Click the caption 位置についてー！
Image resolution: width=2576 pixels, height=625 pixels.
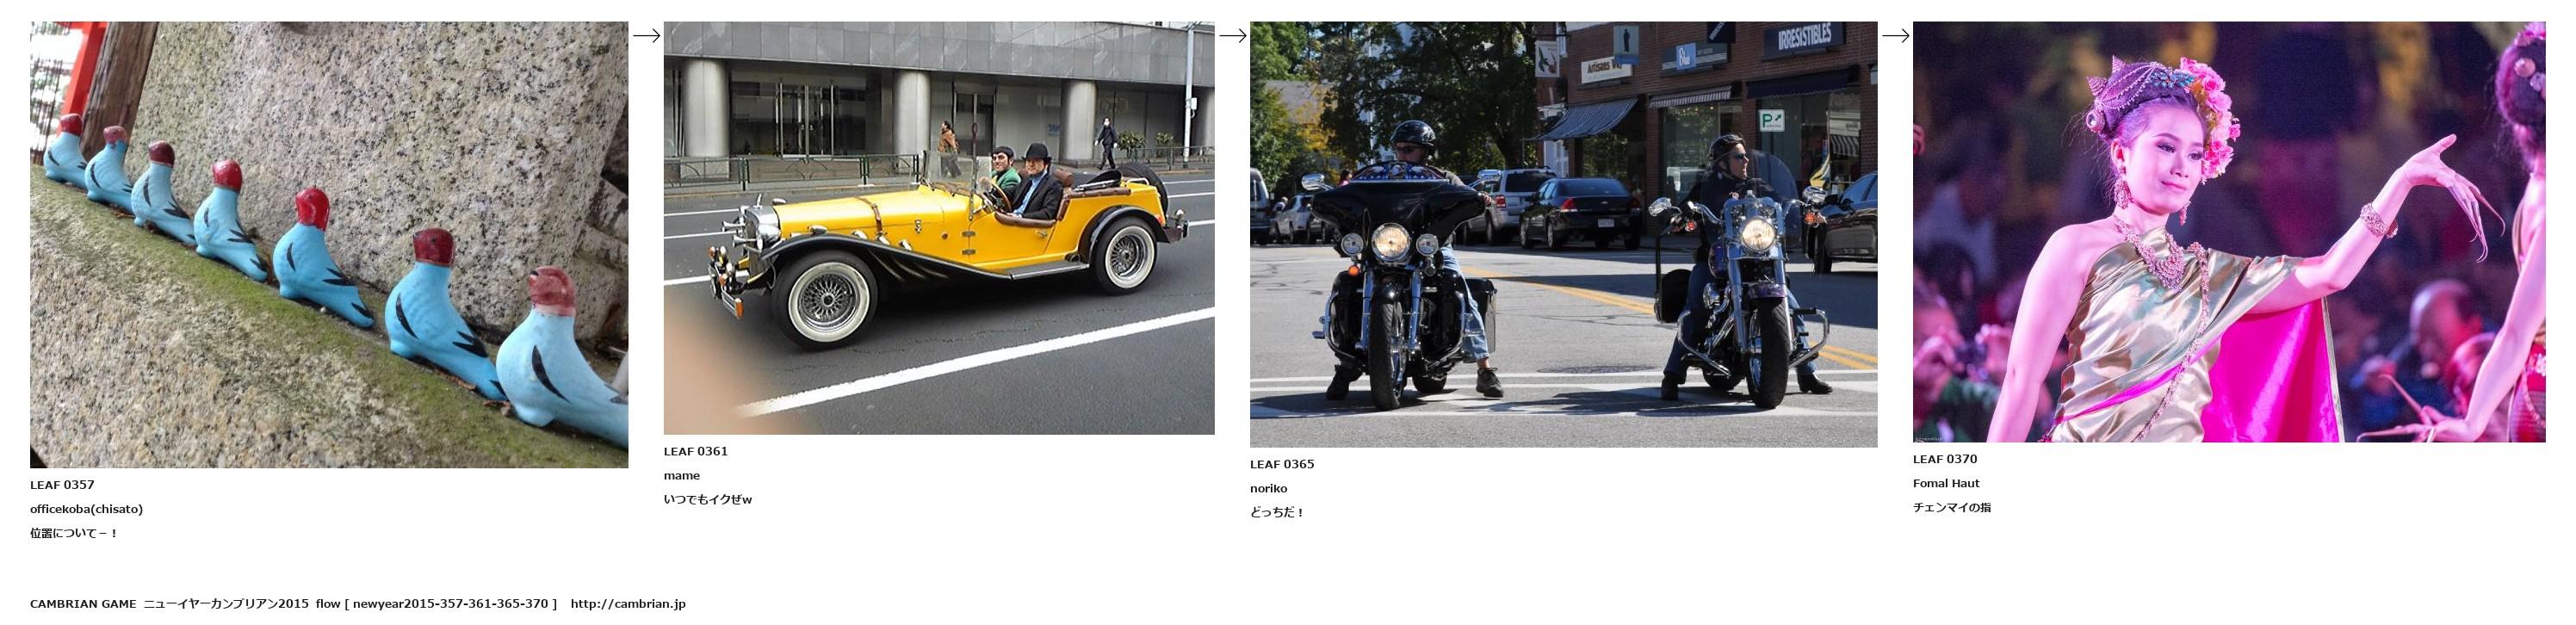74,533
